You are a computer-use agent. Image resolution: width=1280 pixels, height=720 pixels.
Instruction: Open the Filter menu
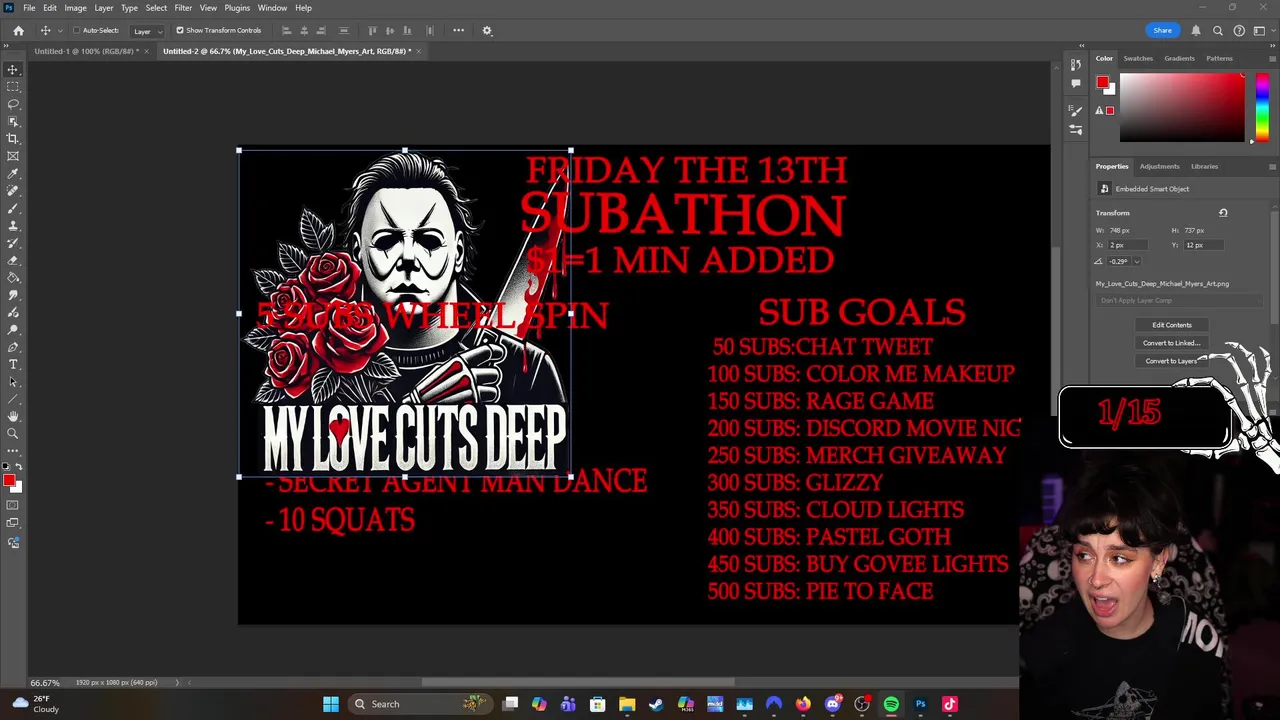pyautogui.click(x=183, y=8)
